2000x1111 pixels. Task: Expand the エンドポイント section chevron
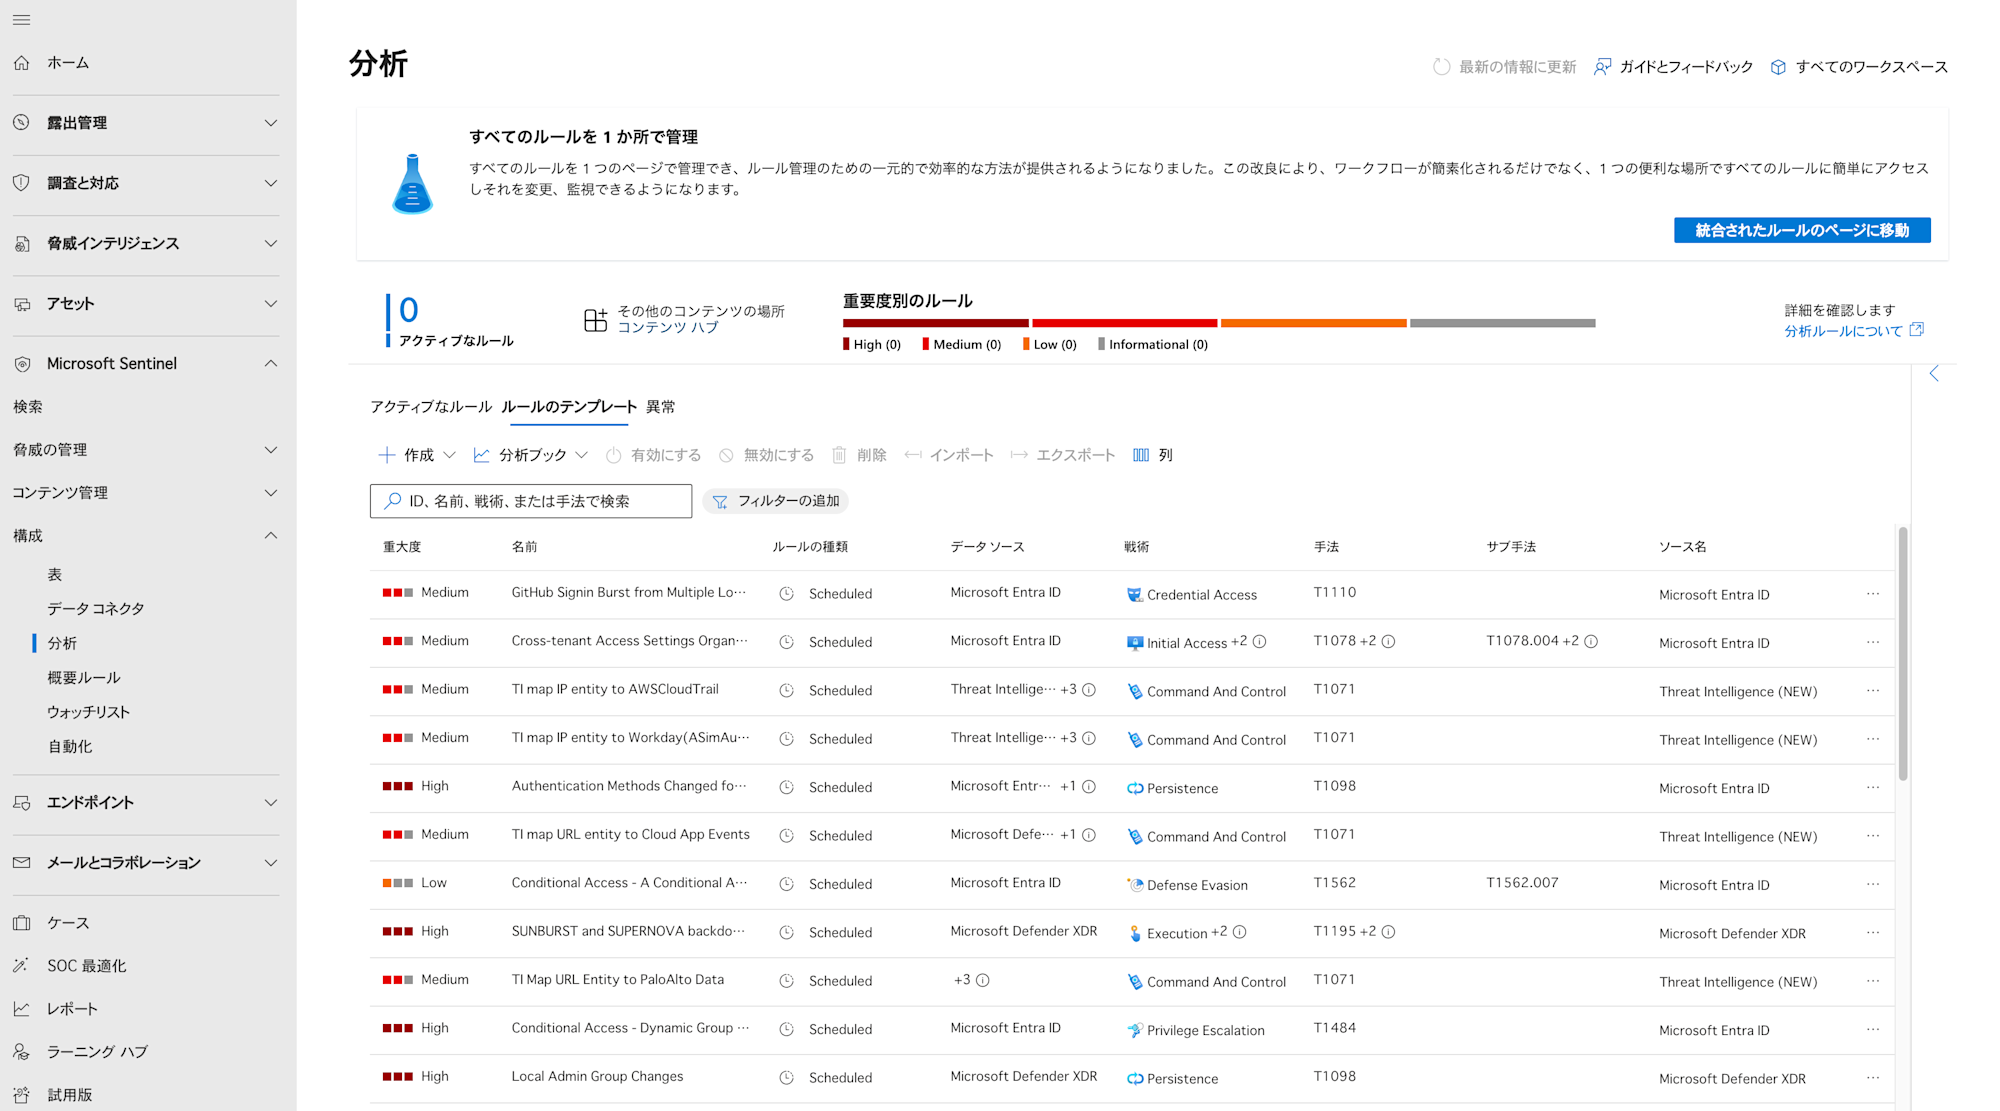(x=271, y=802)
